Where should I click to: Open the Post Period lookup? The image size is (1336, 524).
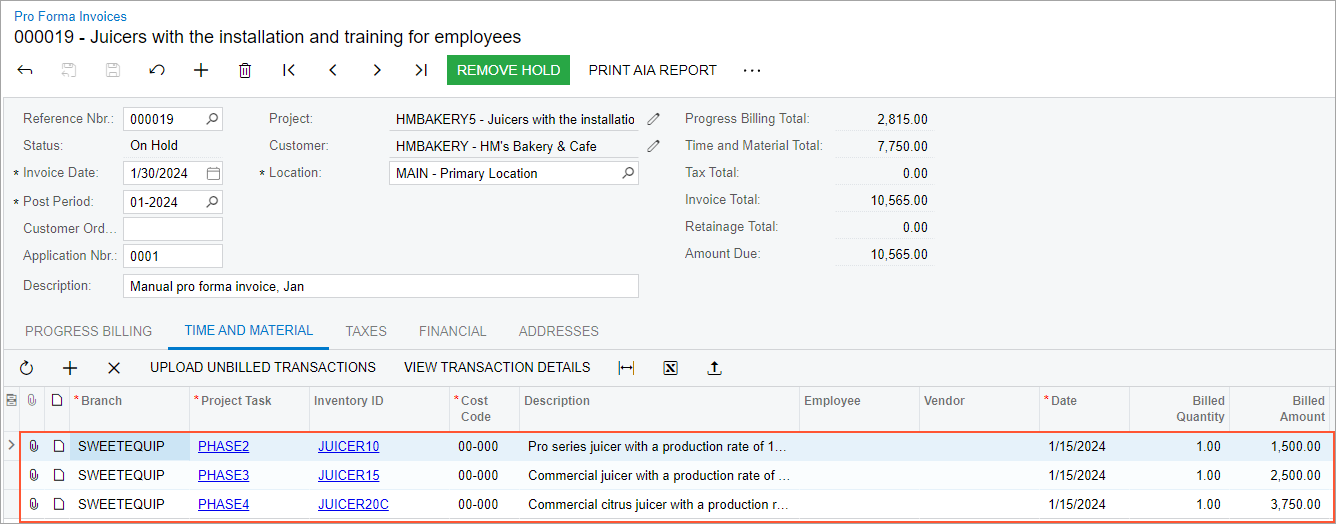212,202
